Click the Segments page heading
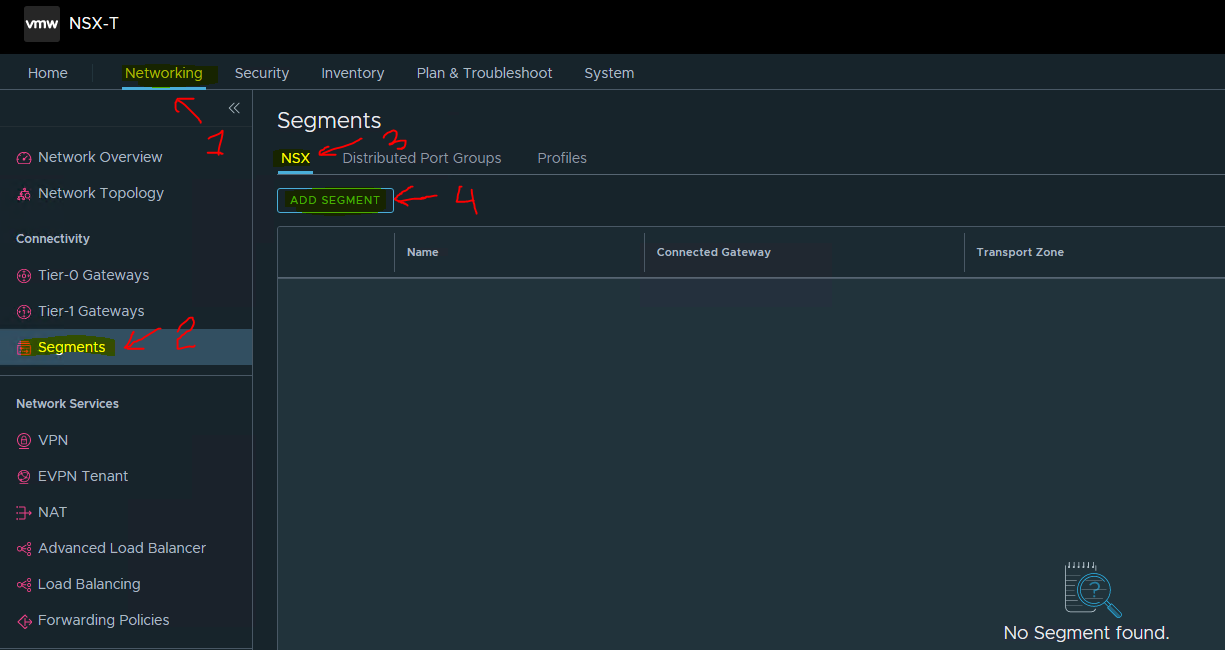Image resolution: width=1225 pixels, height=650 pixels. (329, 120)
